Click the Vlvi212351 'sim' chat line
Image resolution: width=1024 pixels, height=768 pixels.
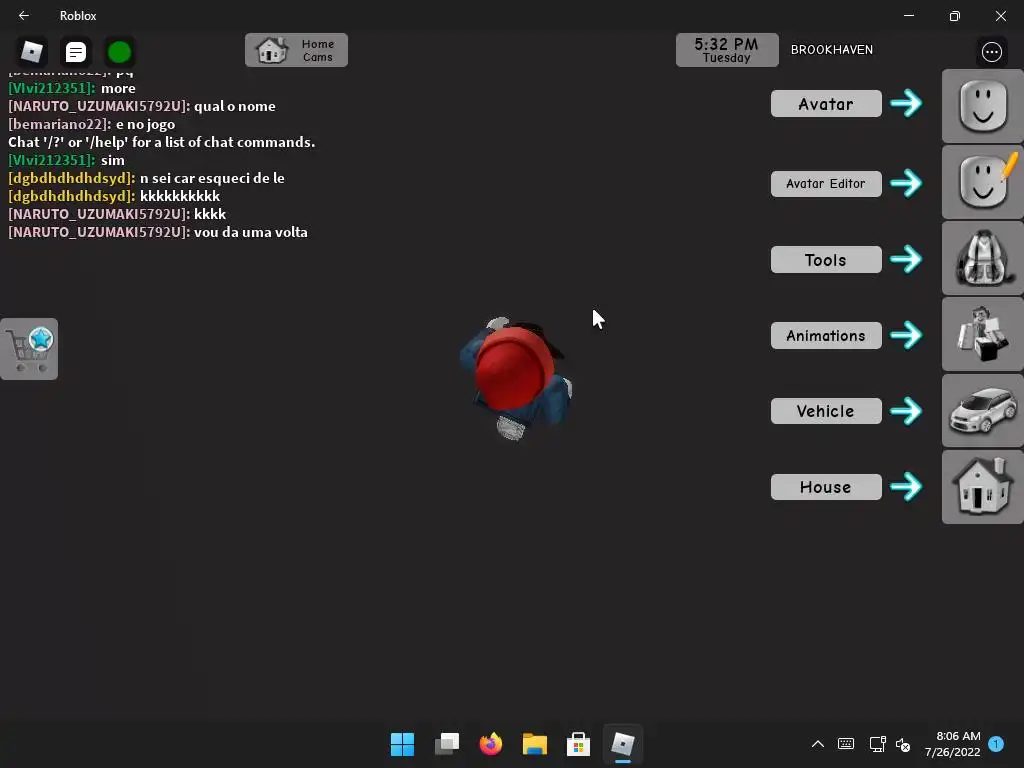(66, 161)
